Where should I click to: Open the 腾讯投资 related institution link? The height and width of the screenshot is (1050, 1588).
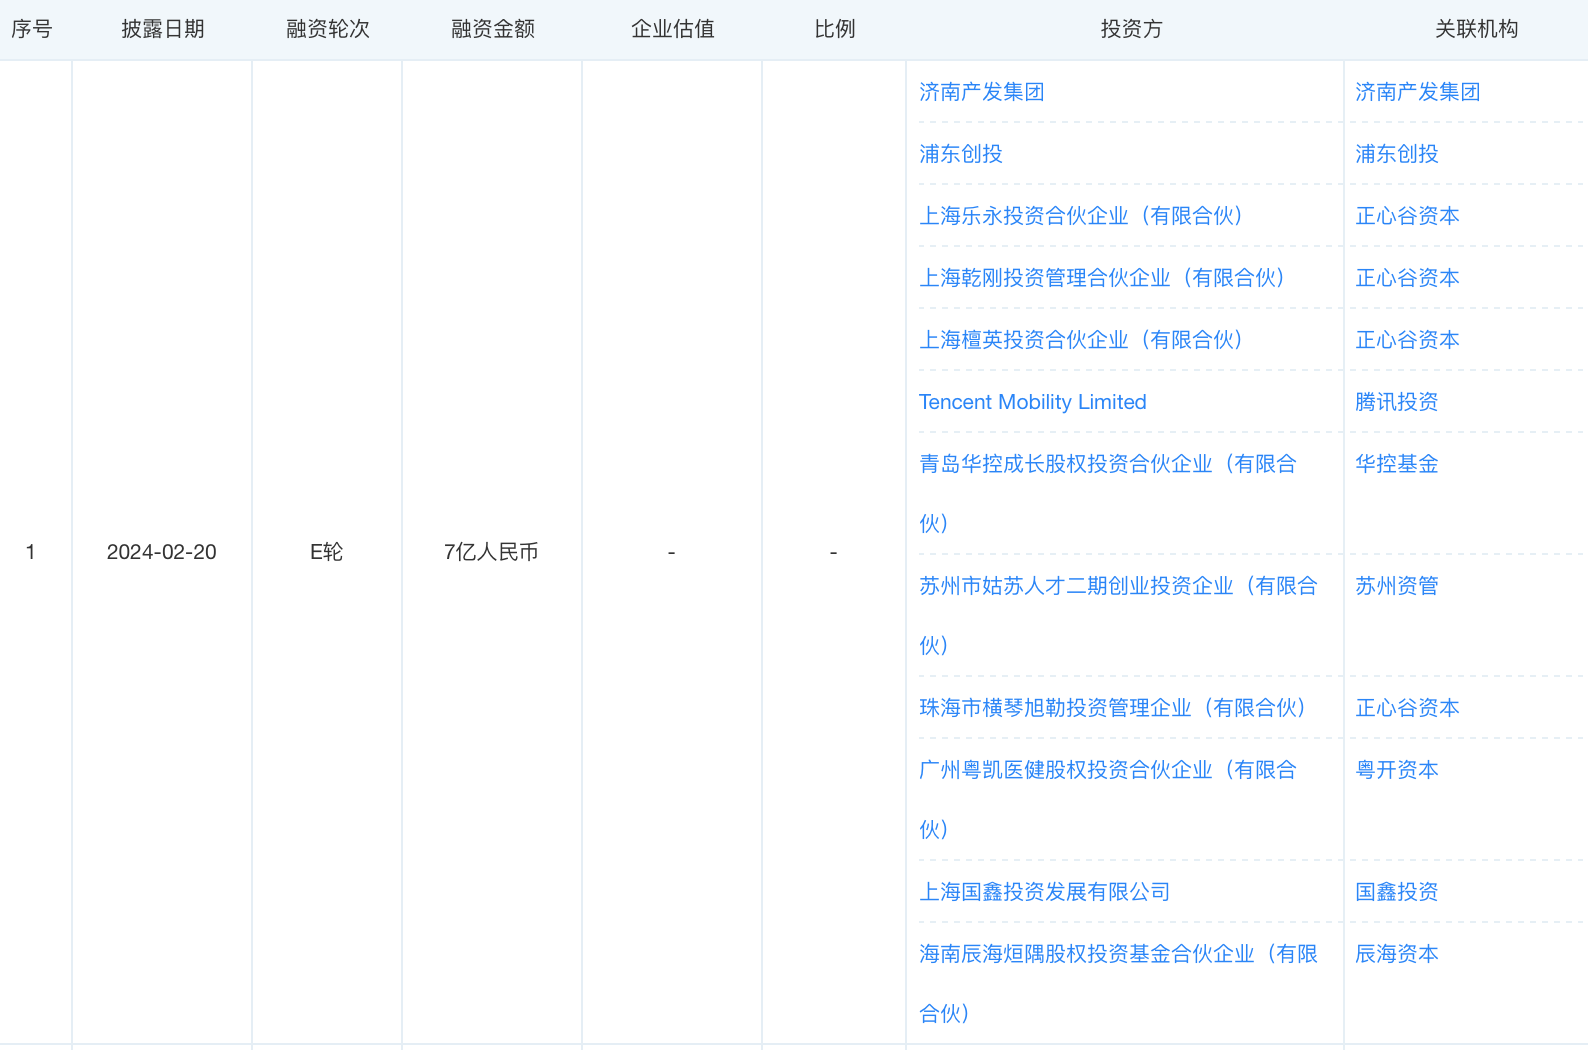pos(1396,402)
